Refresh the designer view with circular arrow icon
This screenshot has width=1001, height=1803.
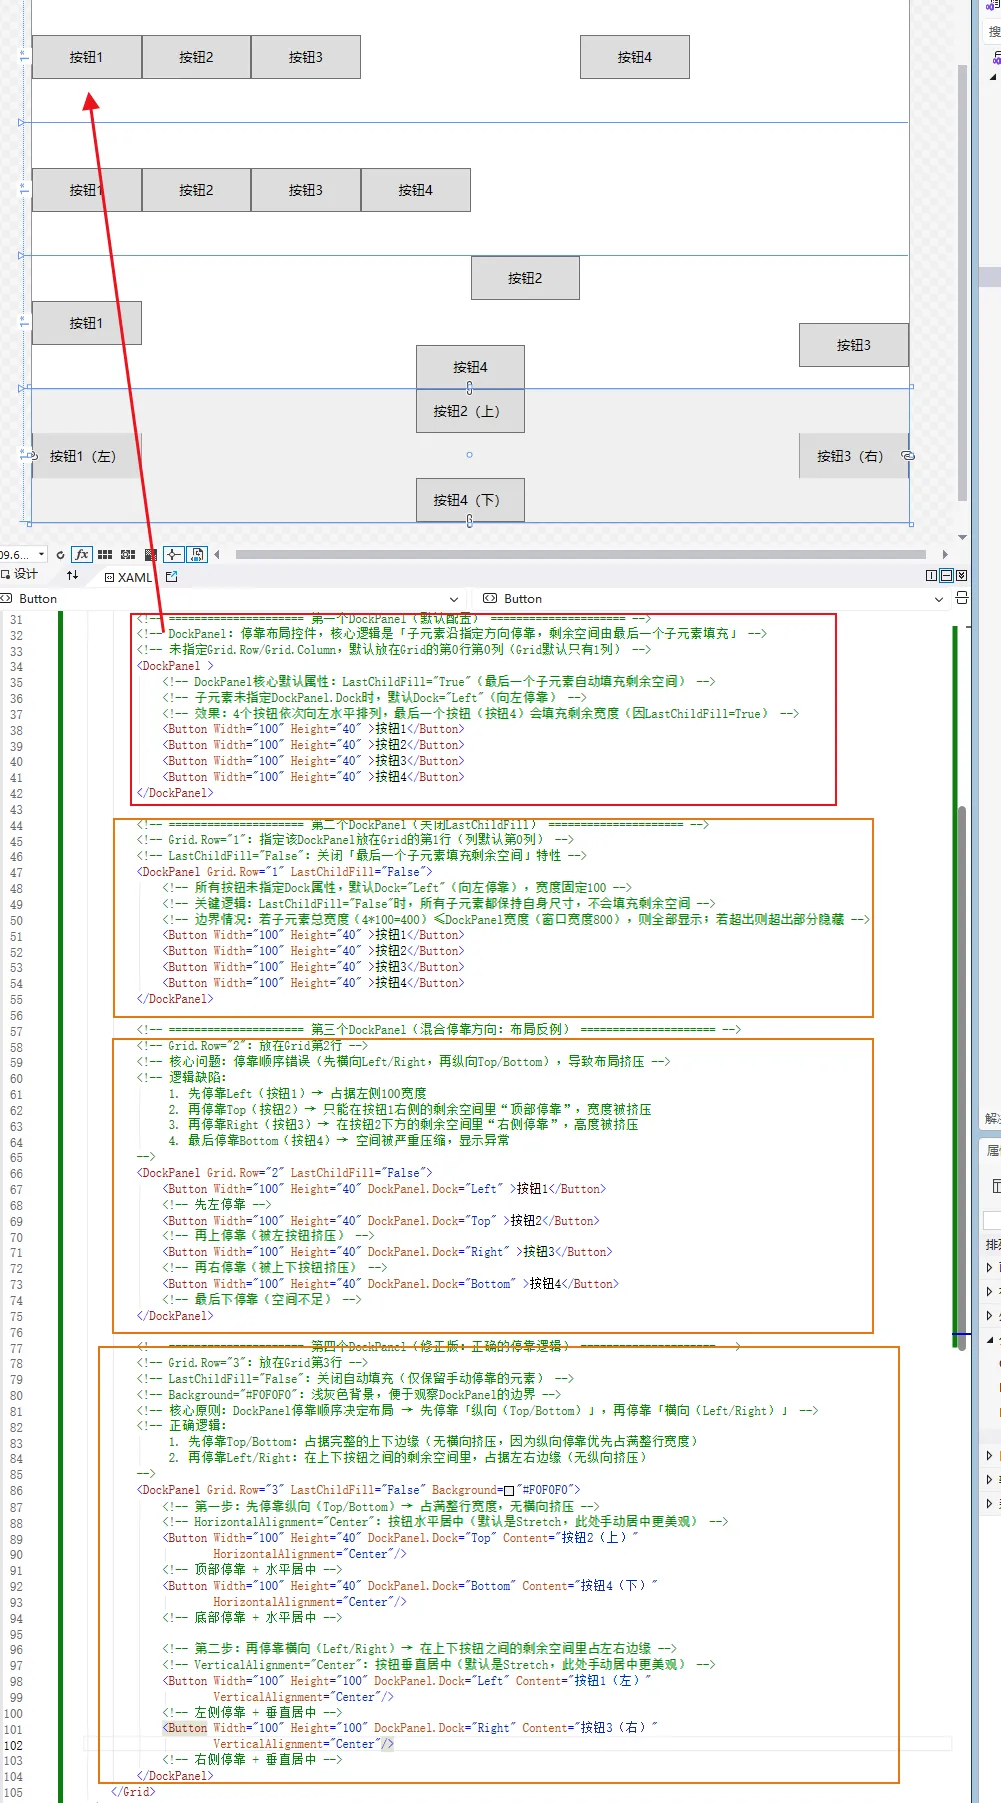pyautogui.click(x=60, y=554)
